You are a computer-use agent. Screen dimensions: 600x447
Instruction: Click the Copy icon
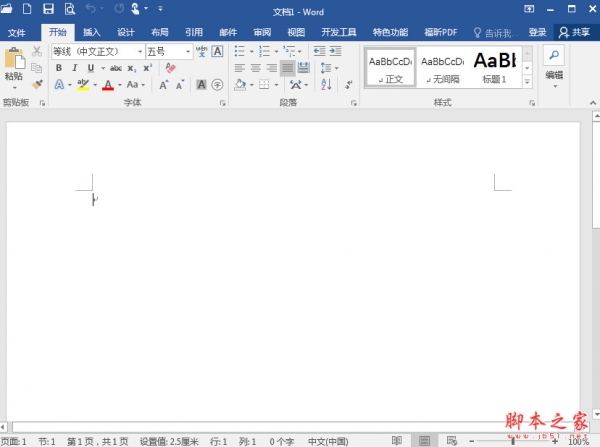coord(37,68)
